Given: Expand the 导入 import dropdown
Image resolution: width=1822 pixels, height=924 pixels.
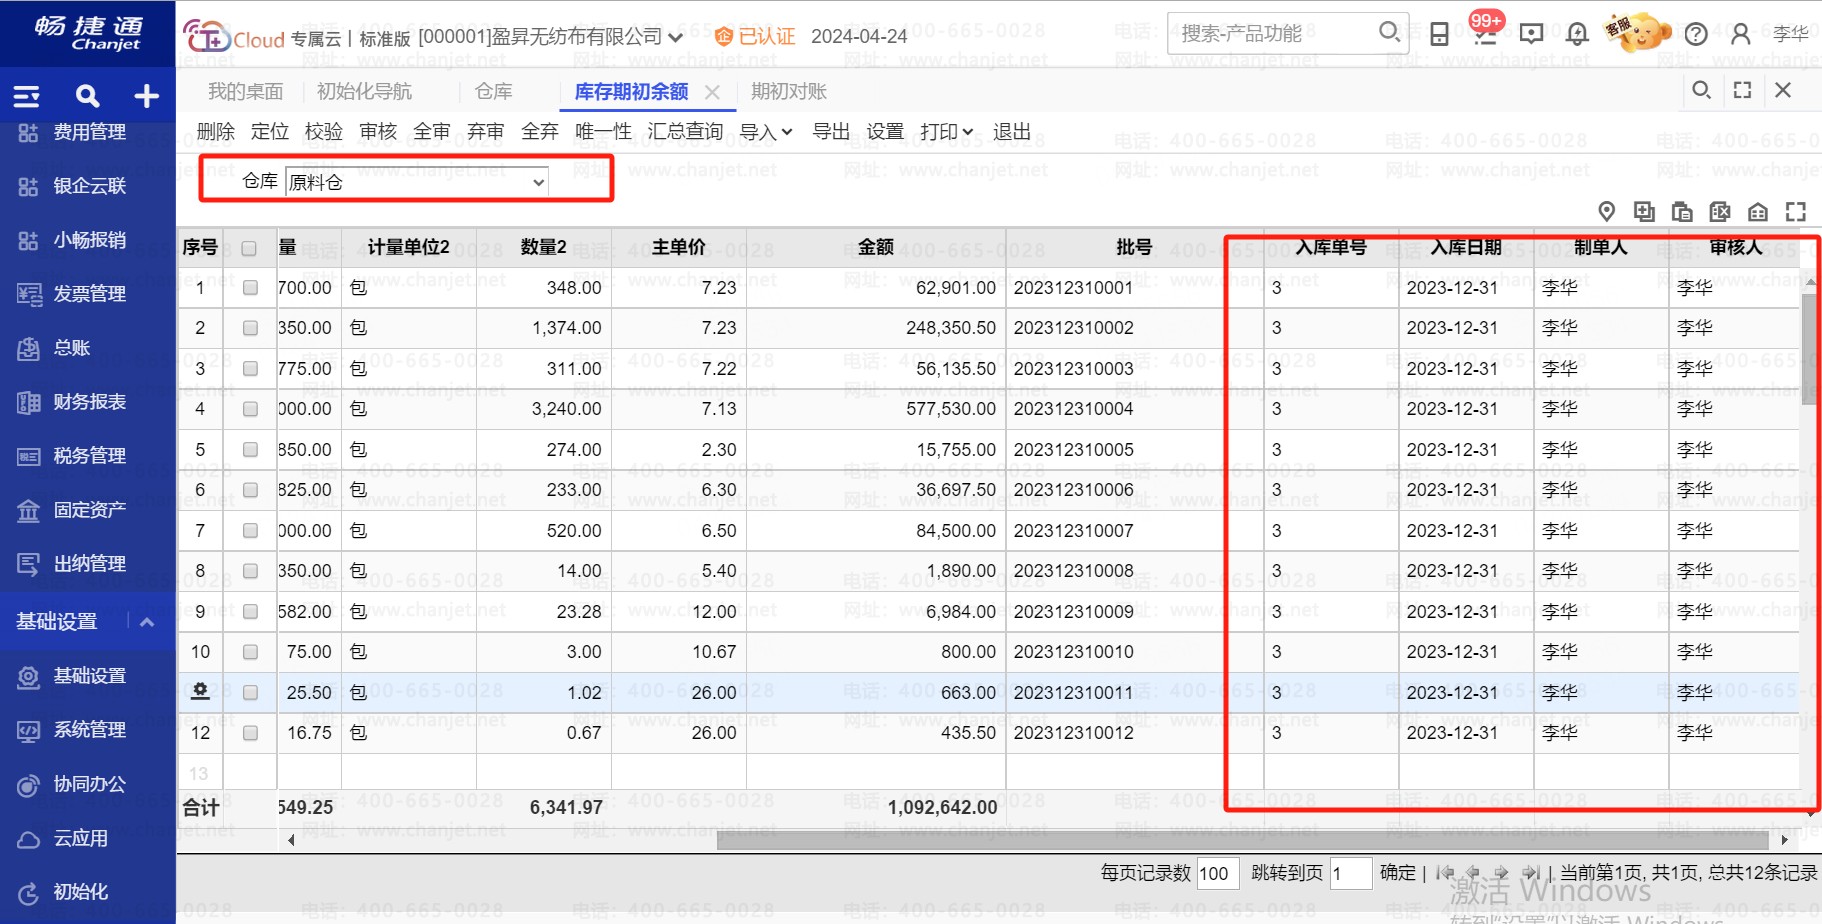Looking at the screenshot, I should pos(766,132).
